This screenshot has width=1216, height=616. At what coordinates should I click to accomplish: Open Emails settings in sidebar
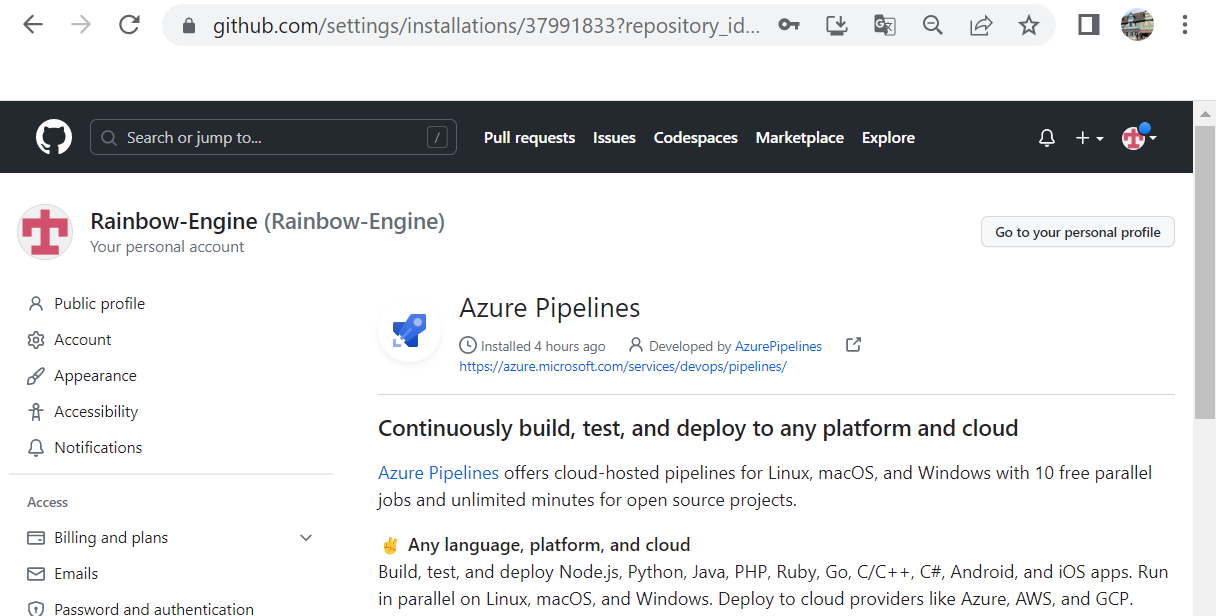click(x=76, y=574)
